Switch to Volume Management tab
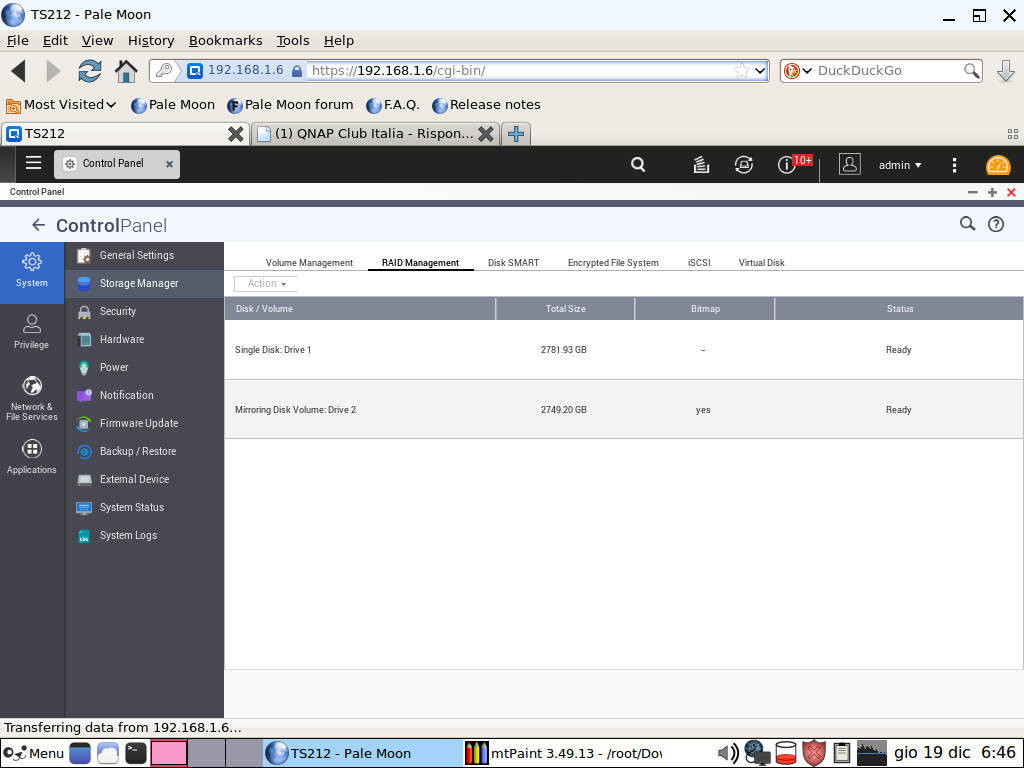The image size is (1024, 768). 309,263
